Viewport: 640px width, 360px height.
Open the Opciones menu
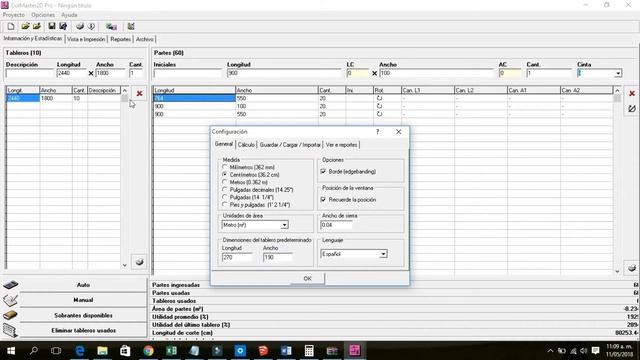tap(43, 15)
